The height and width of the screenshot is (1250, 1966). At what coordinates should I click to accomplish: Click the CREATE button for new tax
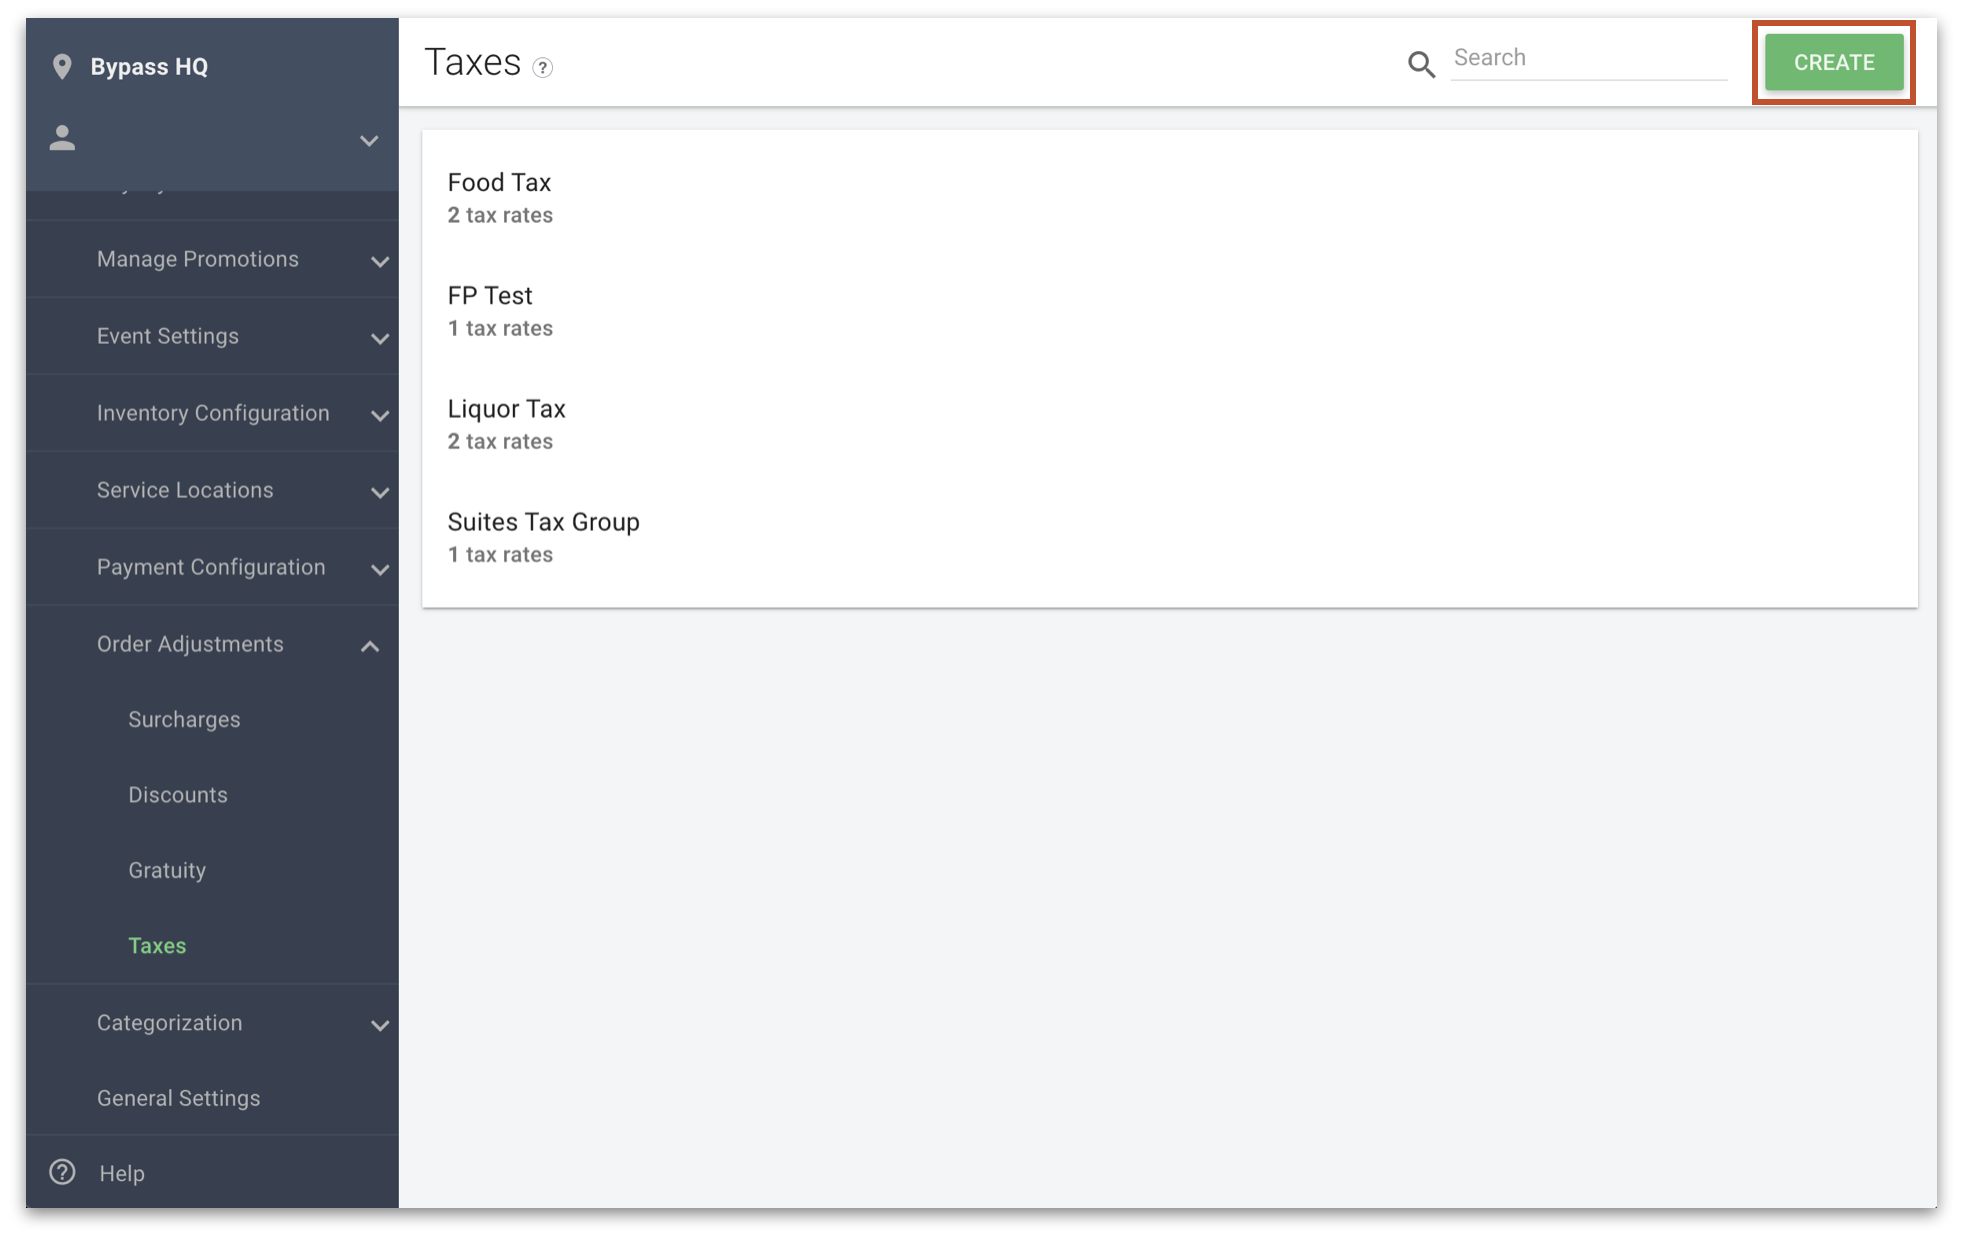(1836, 62)
